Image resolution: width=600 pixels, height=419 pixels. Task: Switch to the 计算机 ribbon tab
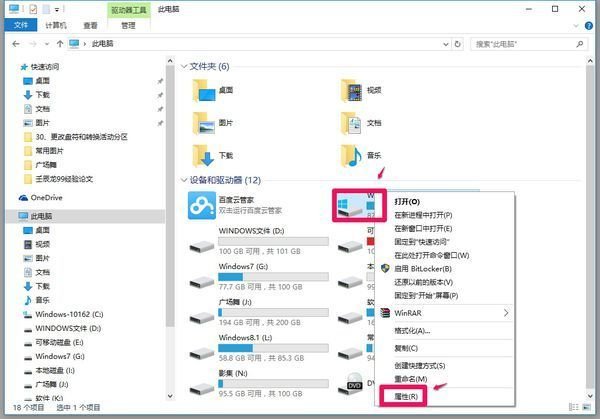[x=56, y=25]
